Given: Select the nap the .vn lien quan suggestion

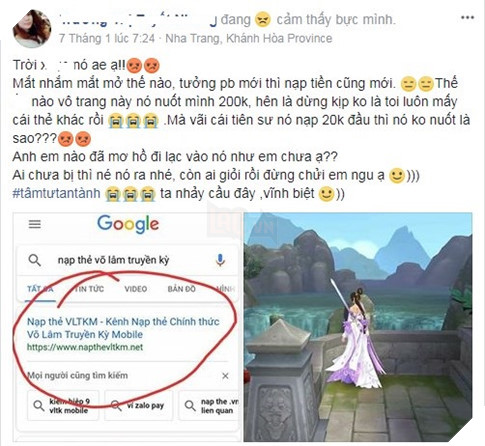Looking at the screenshot, I should (209, 406).
